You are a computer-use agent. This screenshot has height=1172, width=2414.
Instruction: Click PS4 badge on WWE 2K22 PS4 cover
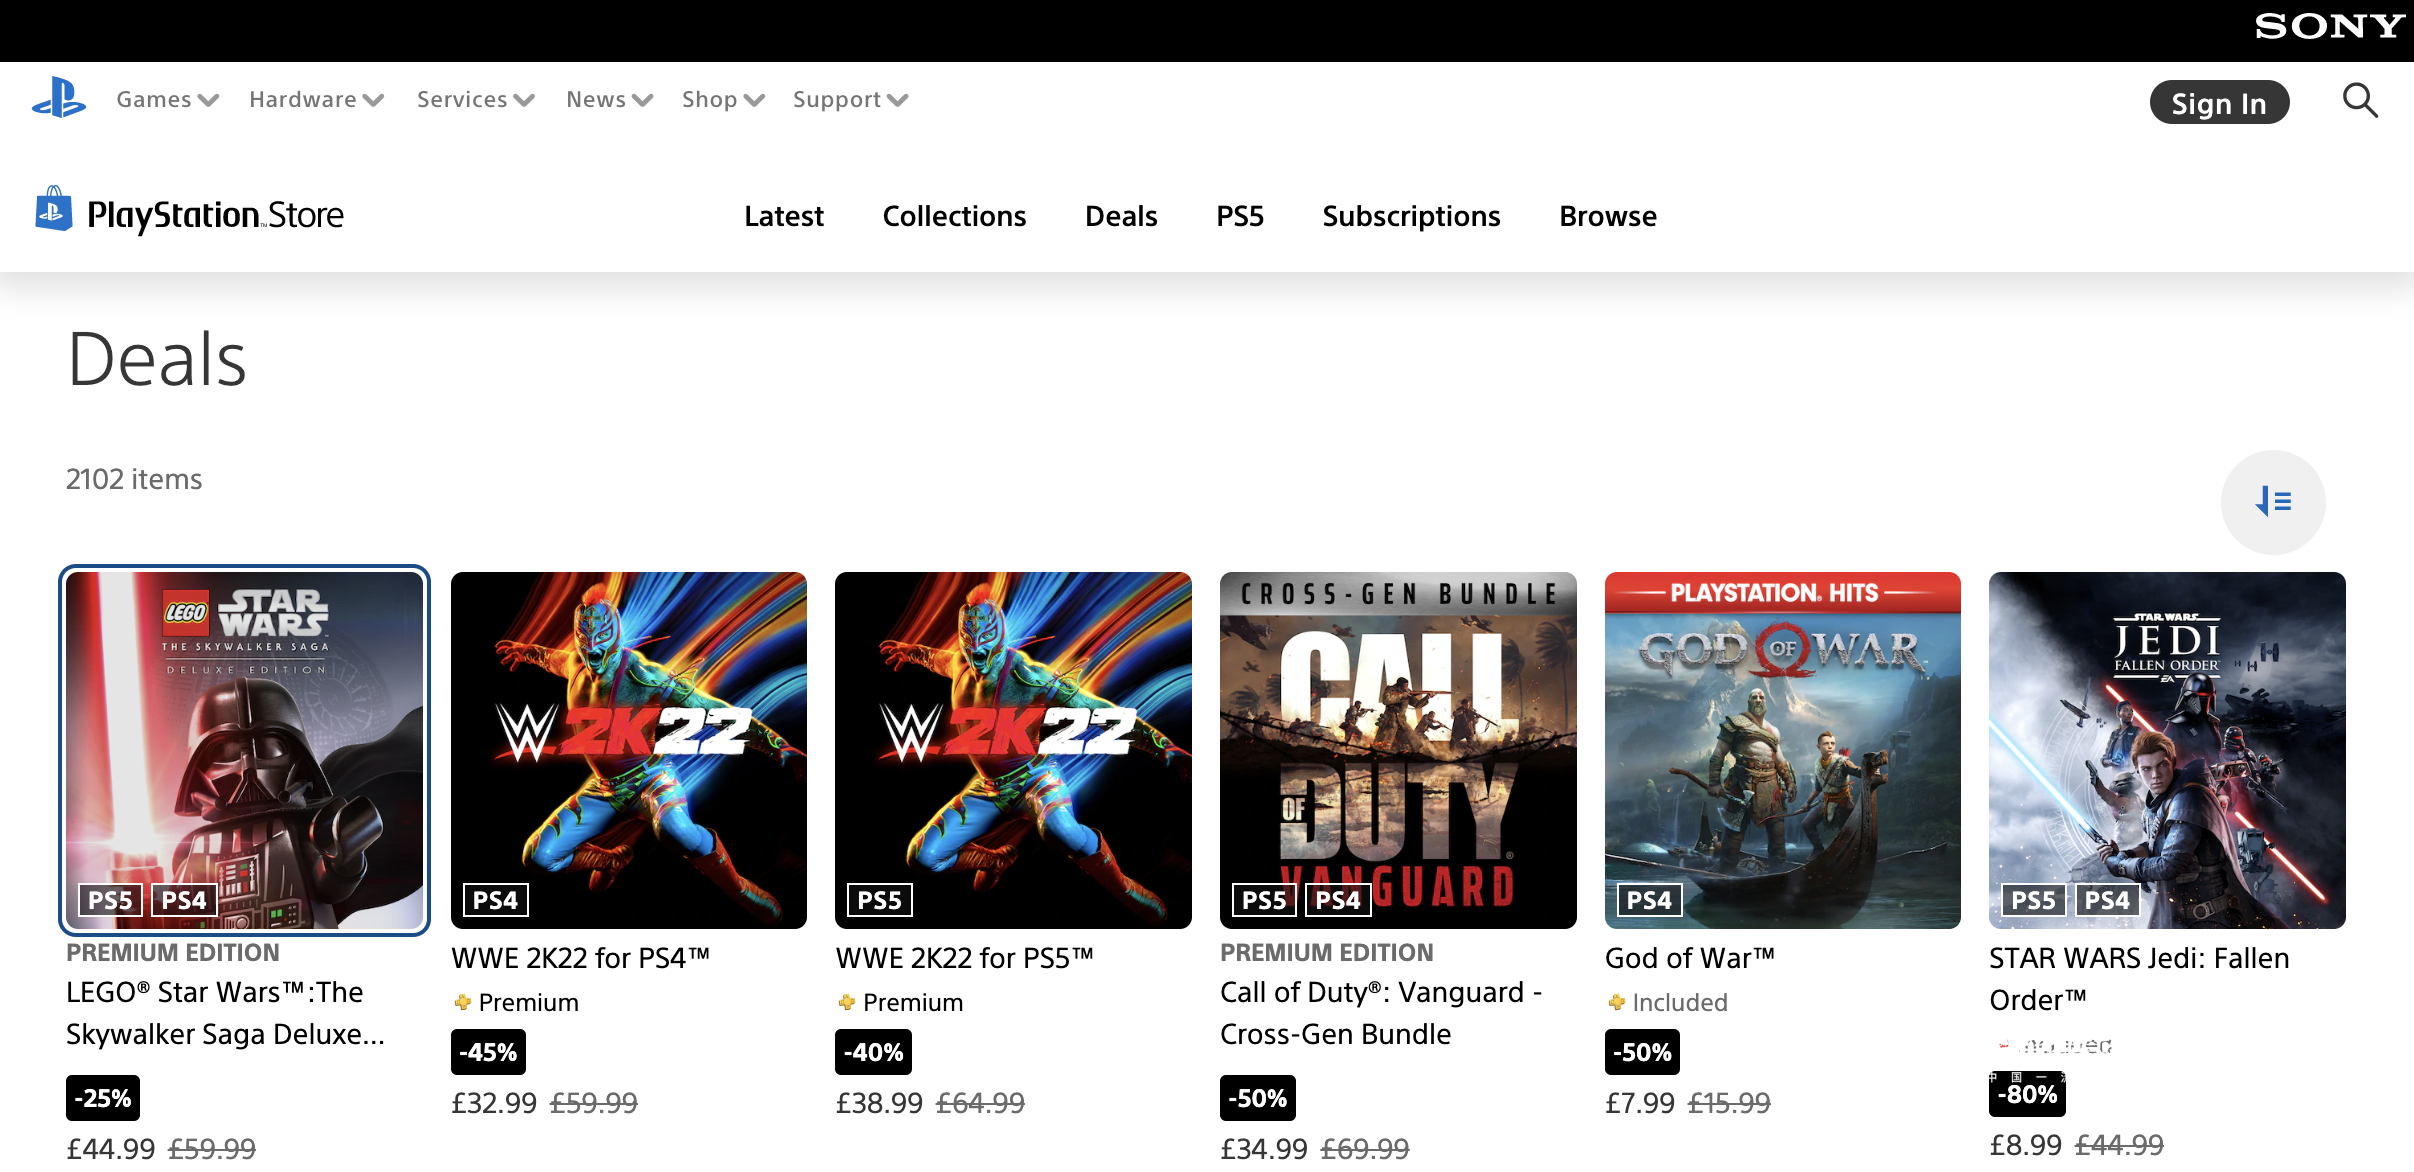[495, 900]
